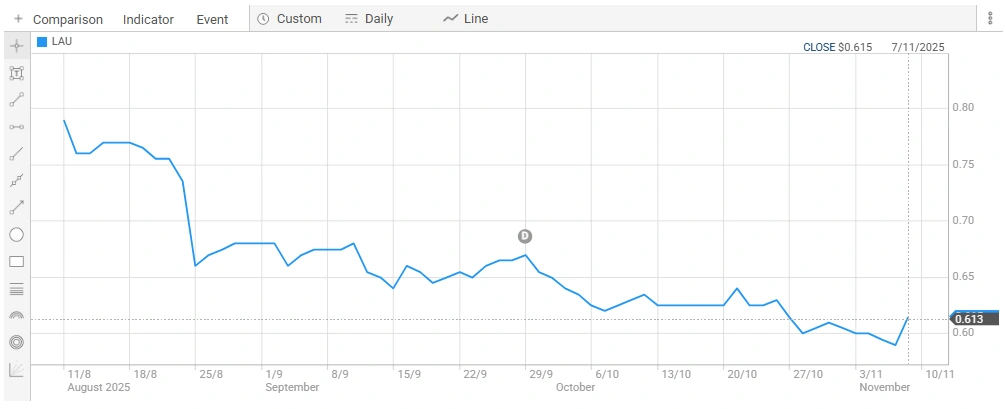Select the Fibonacci arcs tool
The width and height of the screenshot is (1006, 409).
(16, 316)
